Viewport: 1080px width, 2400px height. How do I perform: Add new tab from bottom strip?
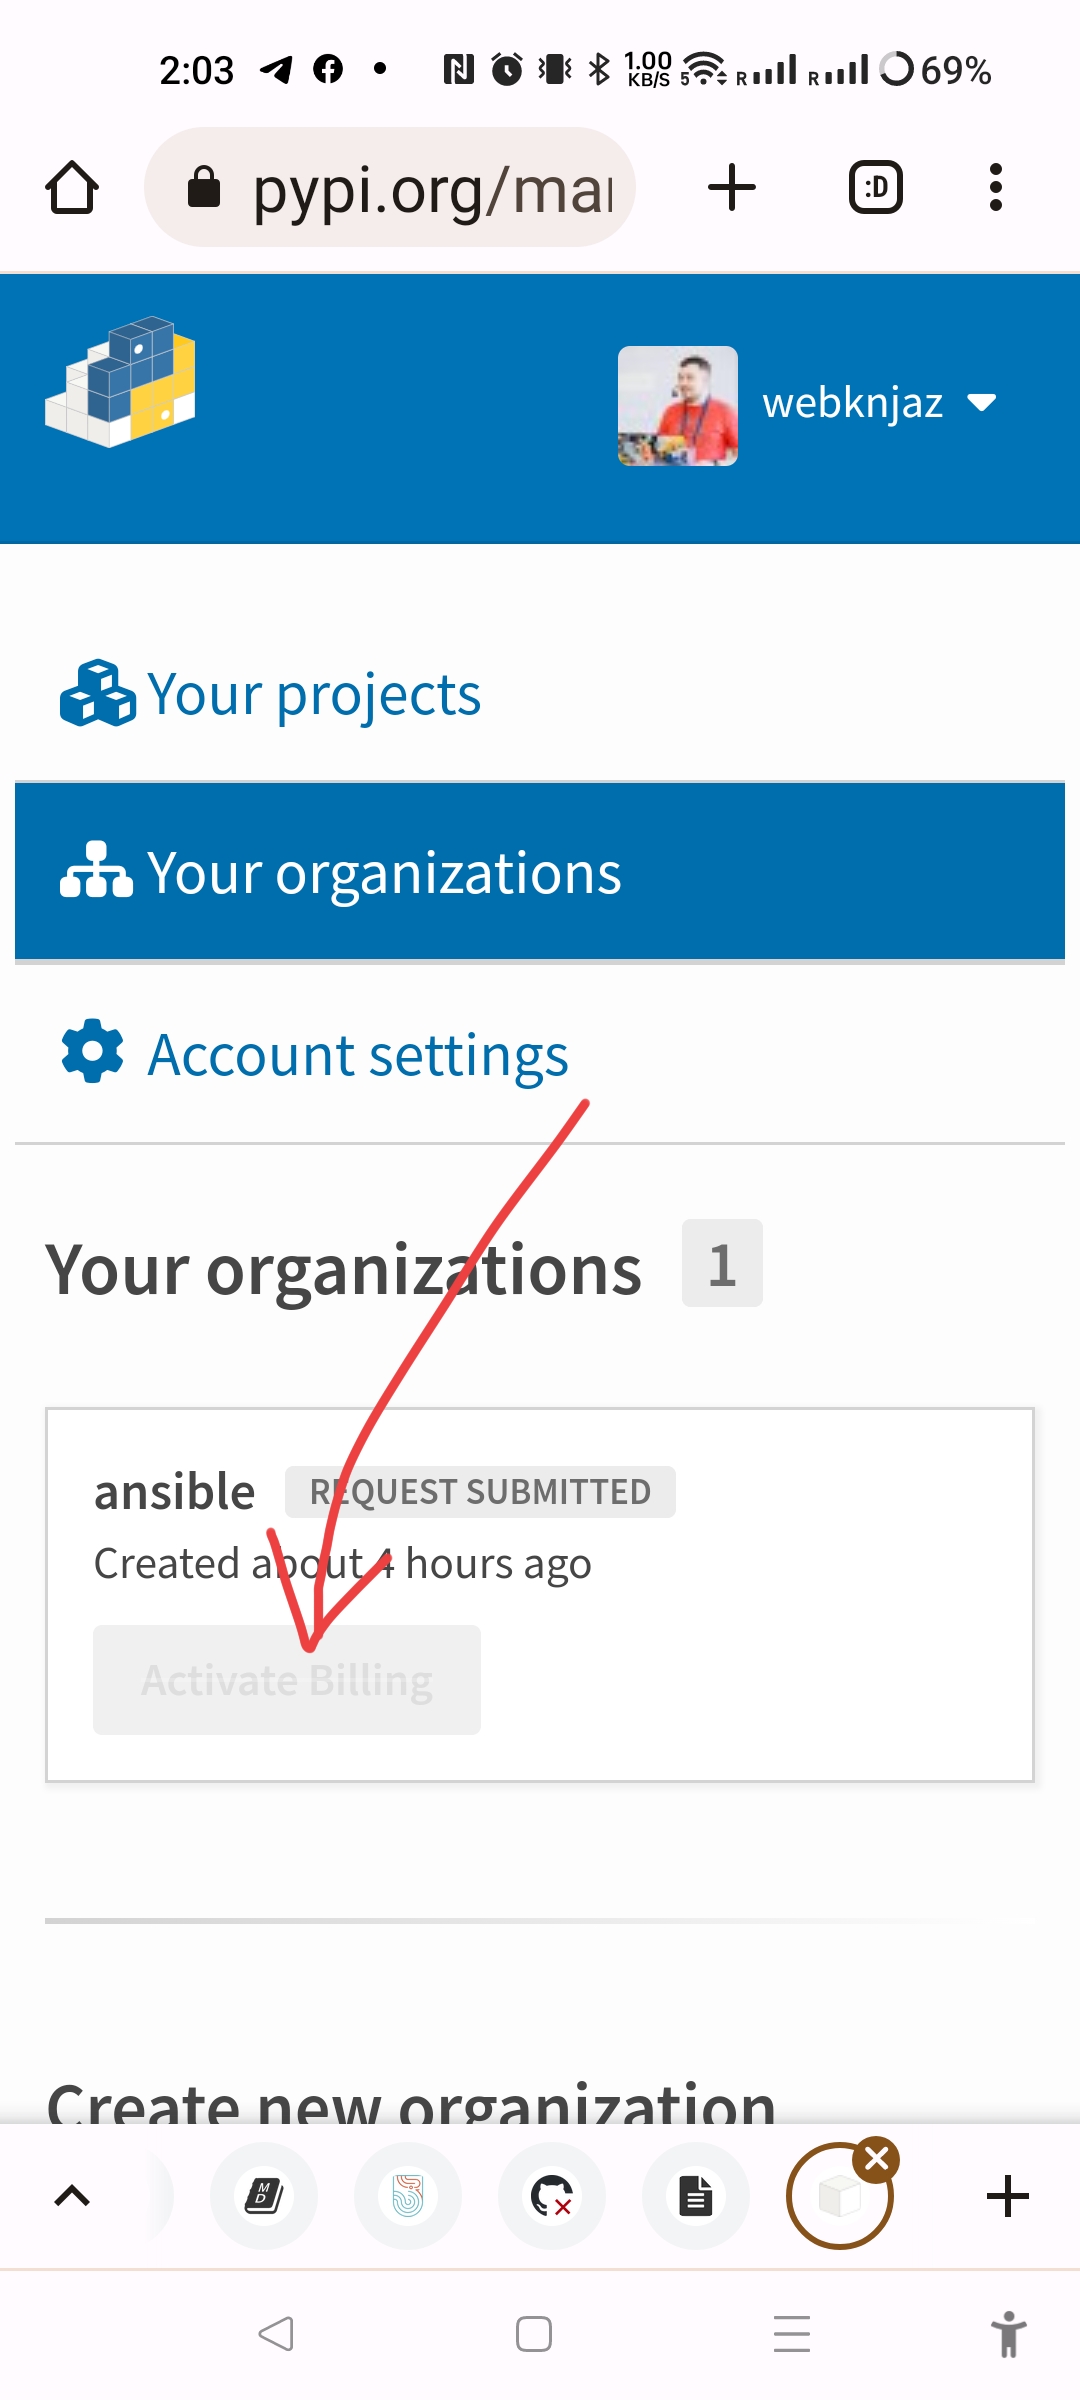click(x=1008, y=2196)
